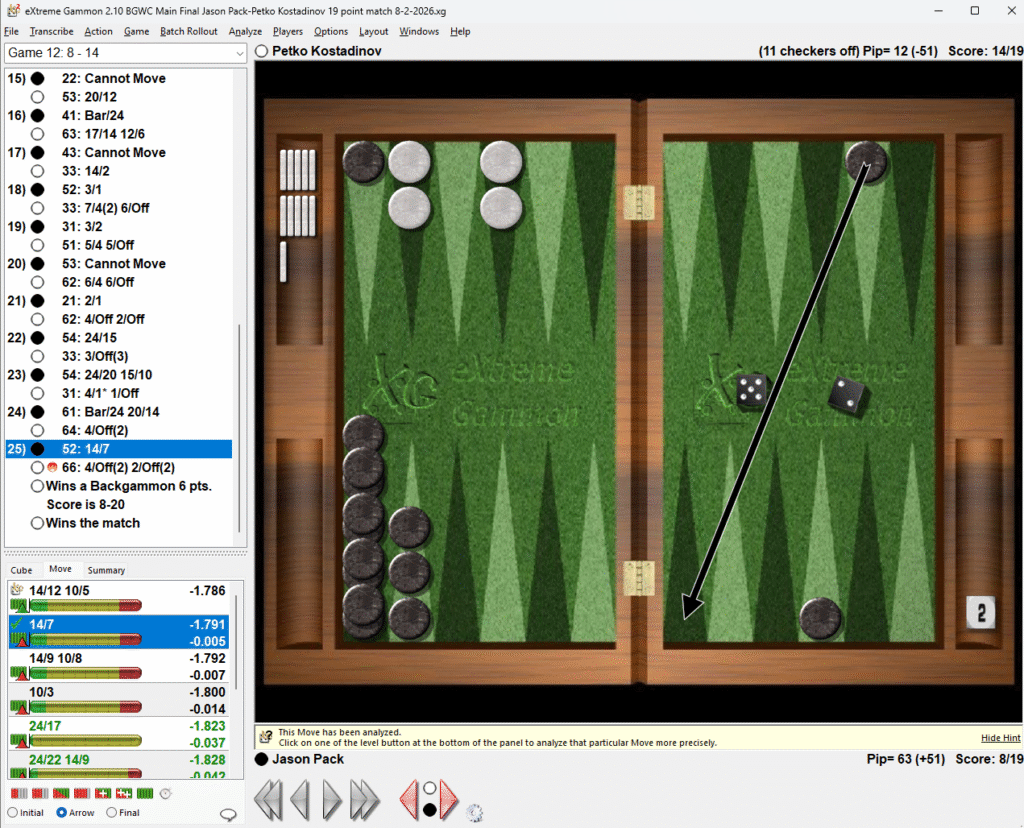Click the single-plus analysis level icon
Screen dimensions: 1024x828
tap(103, 793)
